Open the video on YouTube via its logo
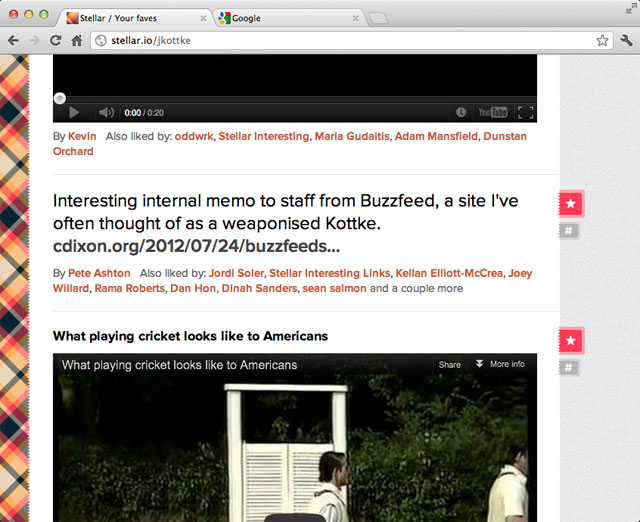Image resolution: width=640 pixels, height=522 pixels. pyautogui.click(x=492, y=113)
